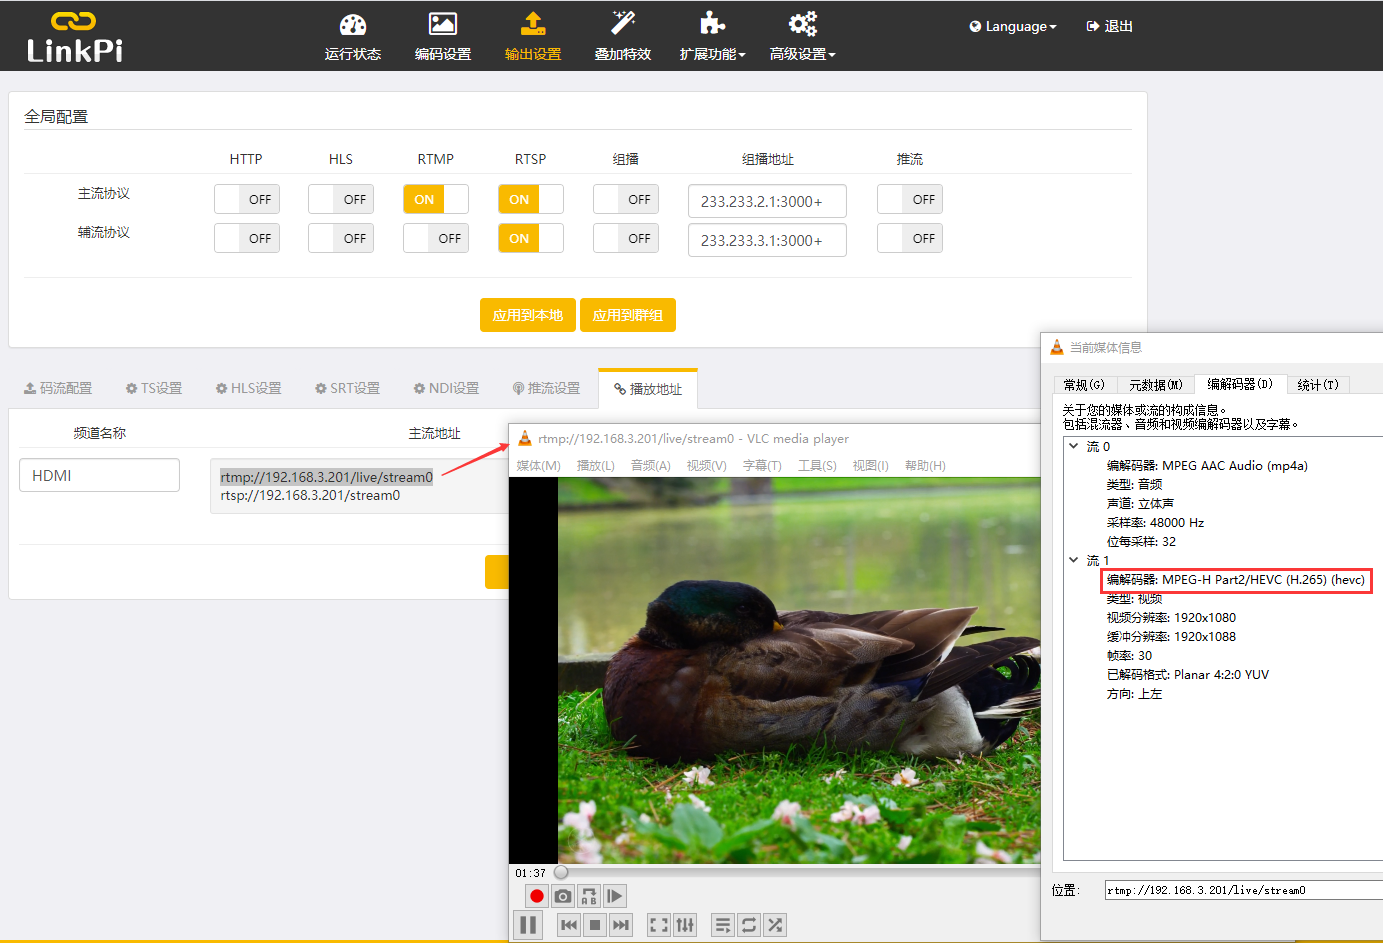Toggle fullscreen mode in VLC
This screenshot has height=943, width=1383.
(658, 924)
